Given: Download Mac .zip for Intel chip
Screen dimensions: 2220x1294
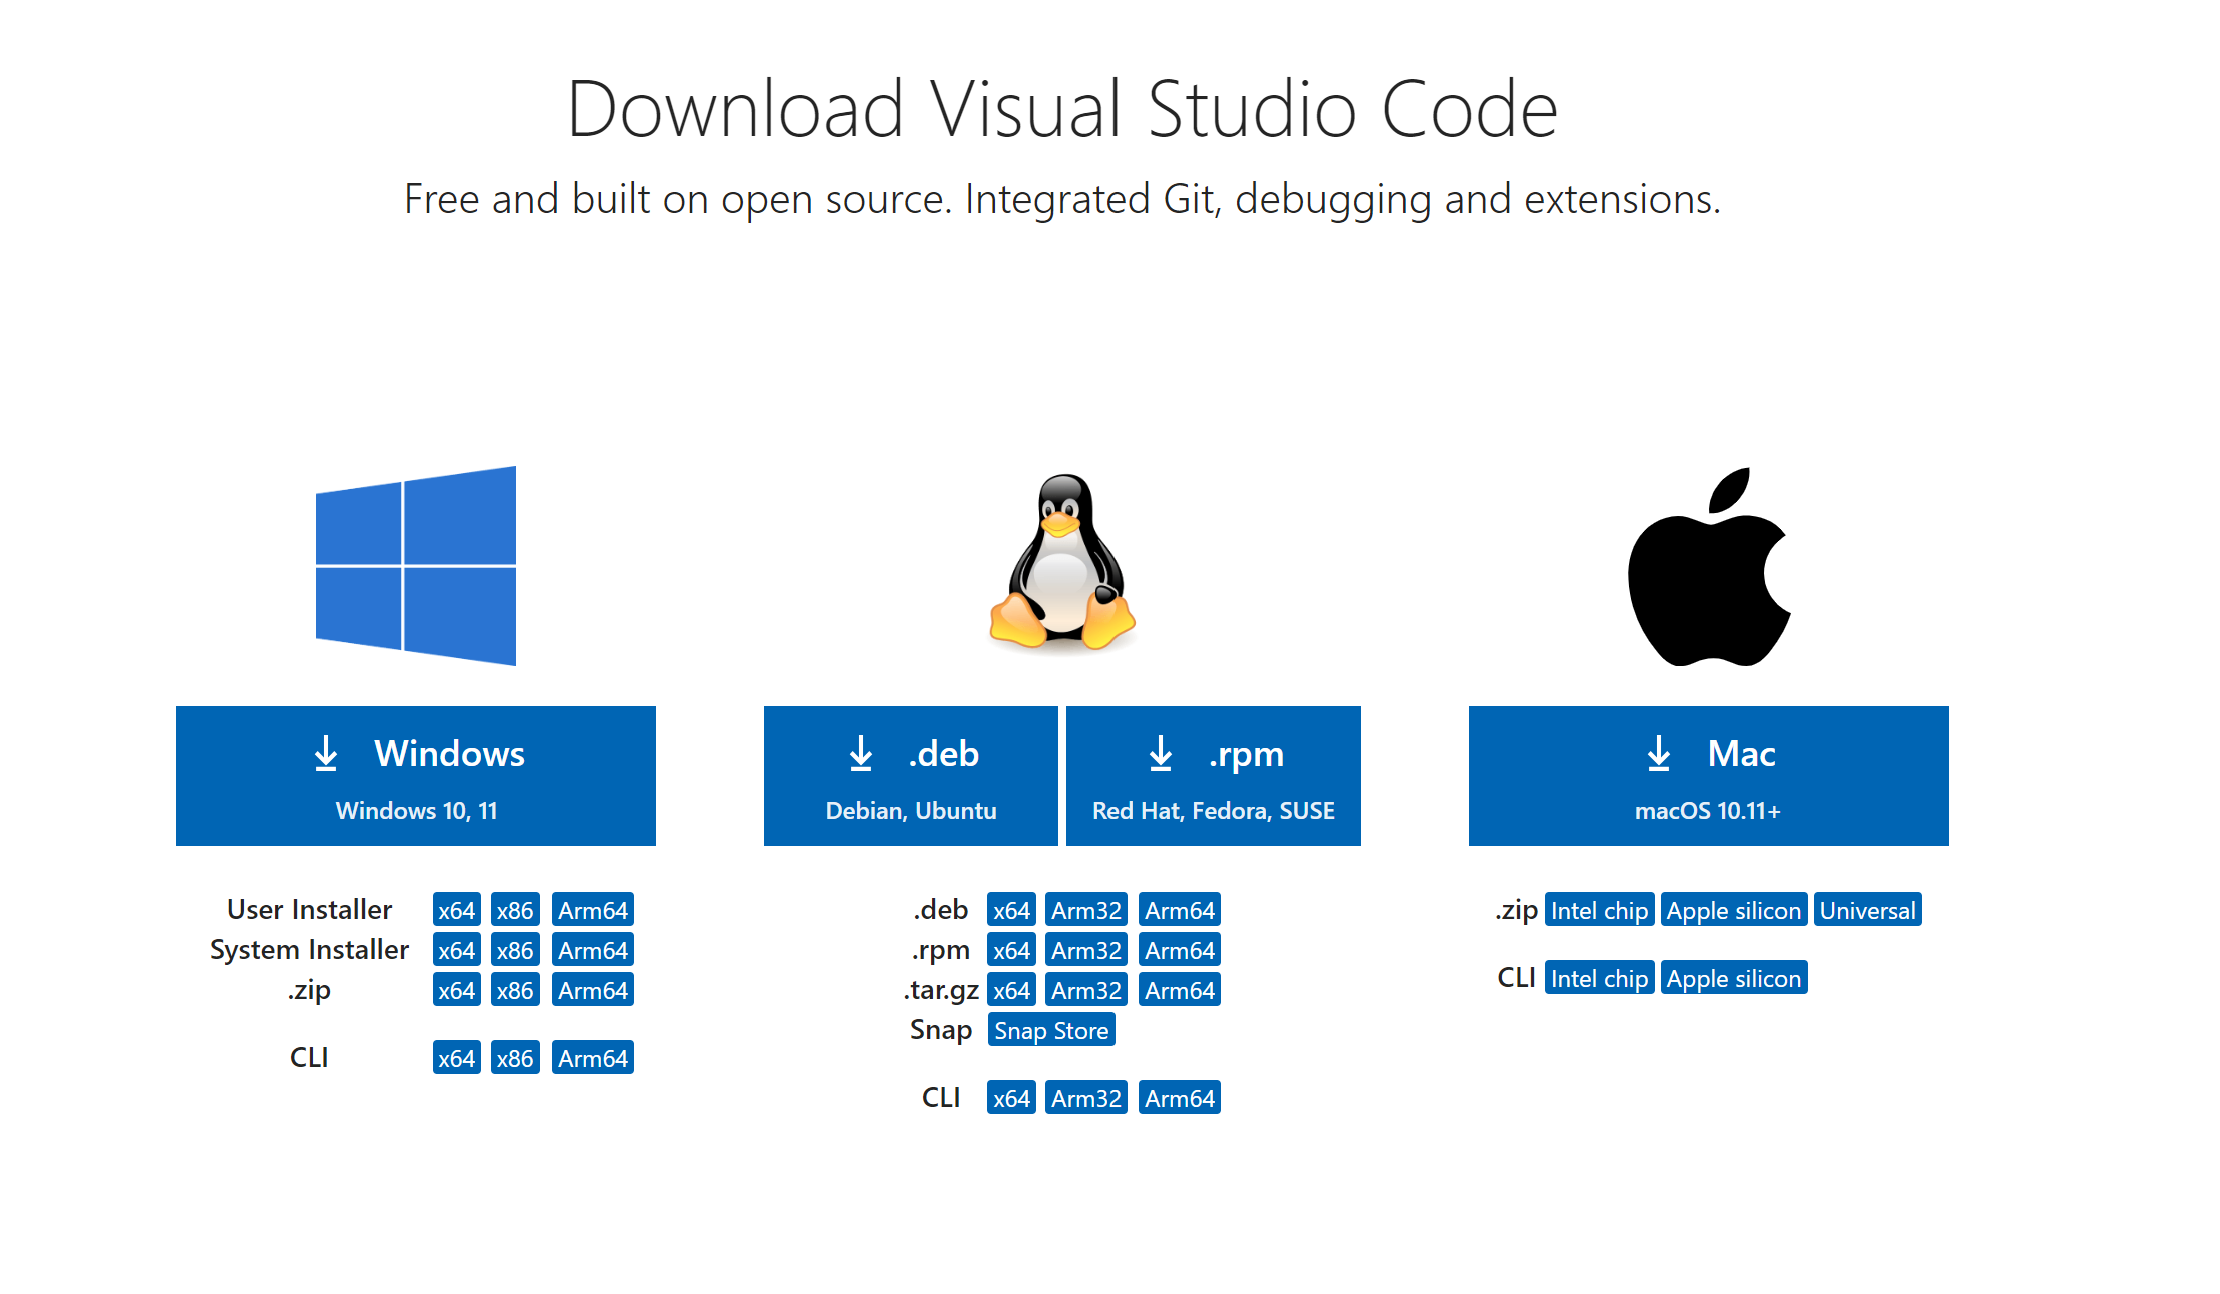Looking at the screenshot, I should pos(1599,910).
